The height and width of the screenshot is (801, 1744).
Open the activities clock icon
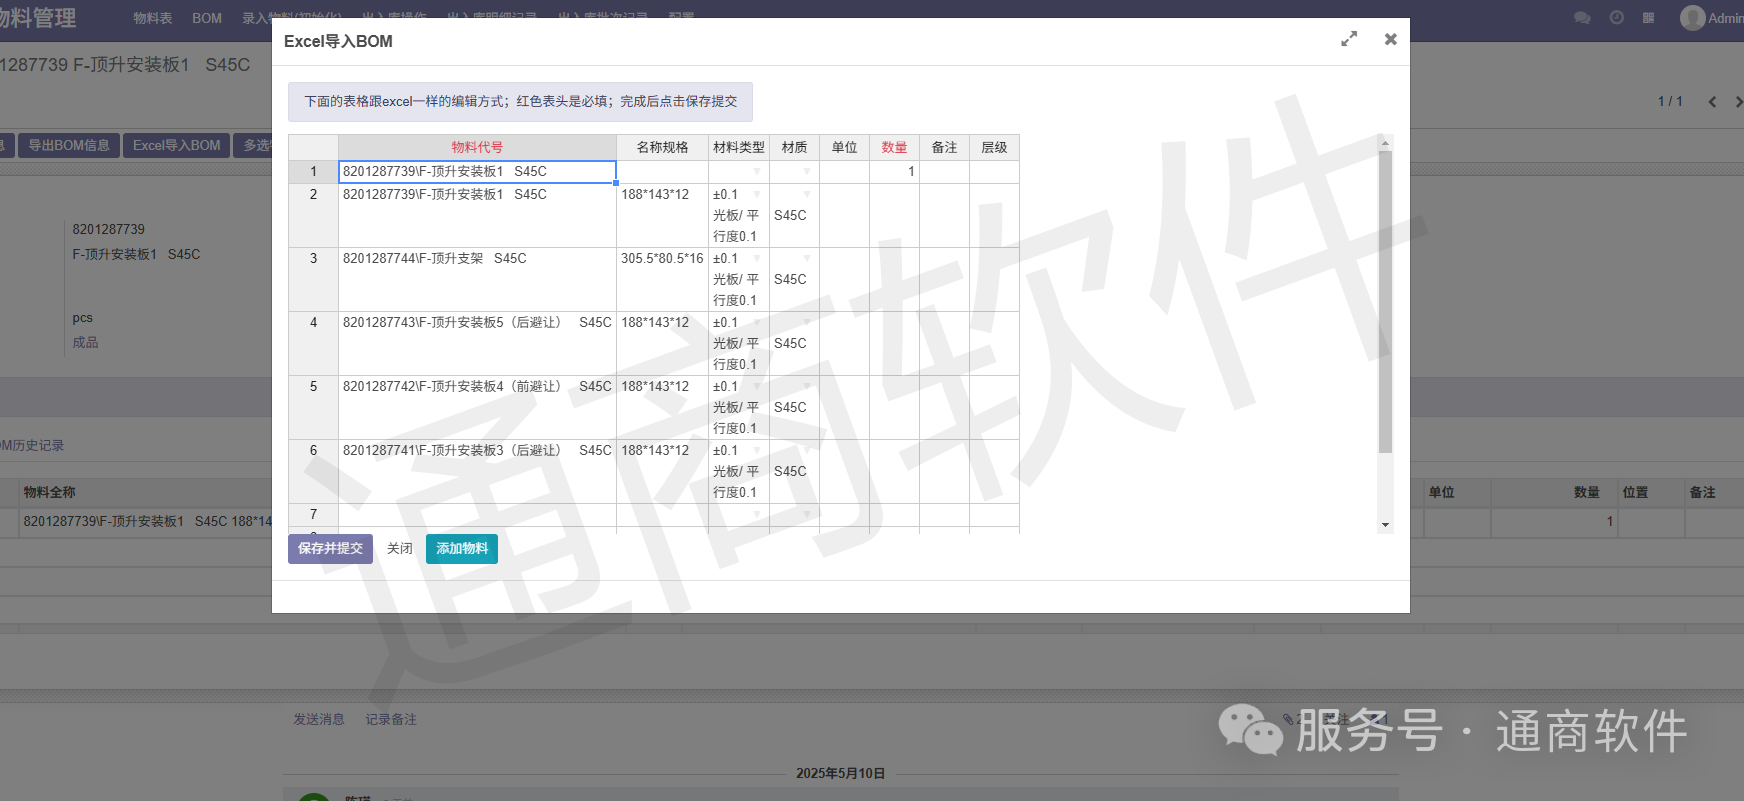click(1616, 18)
